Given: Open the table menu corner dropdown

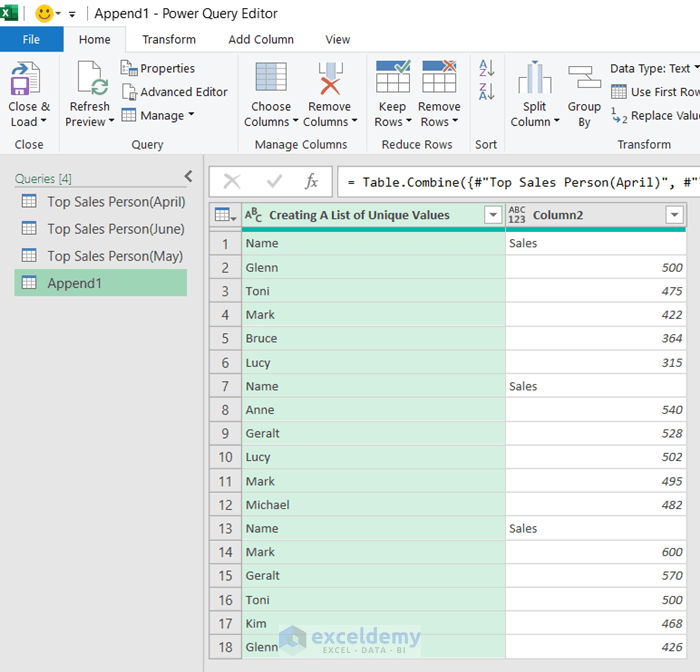Looking at the screenshot, I should click(x=225, y=215).
